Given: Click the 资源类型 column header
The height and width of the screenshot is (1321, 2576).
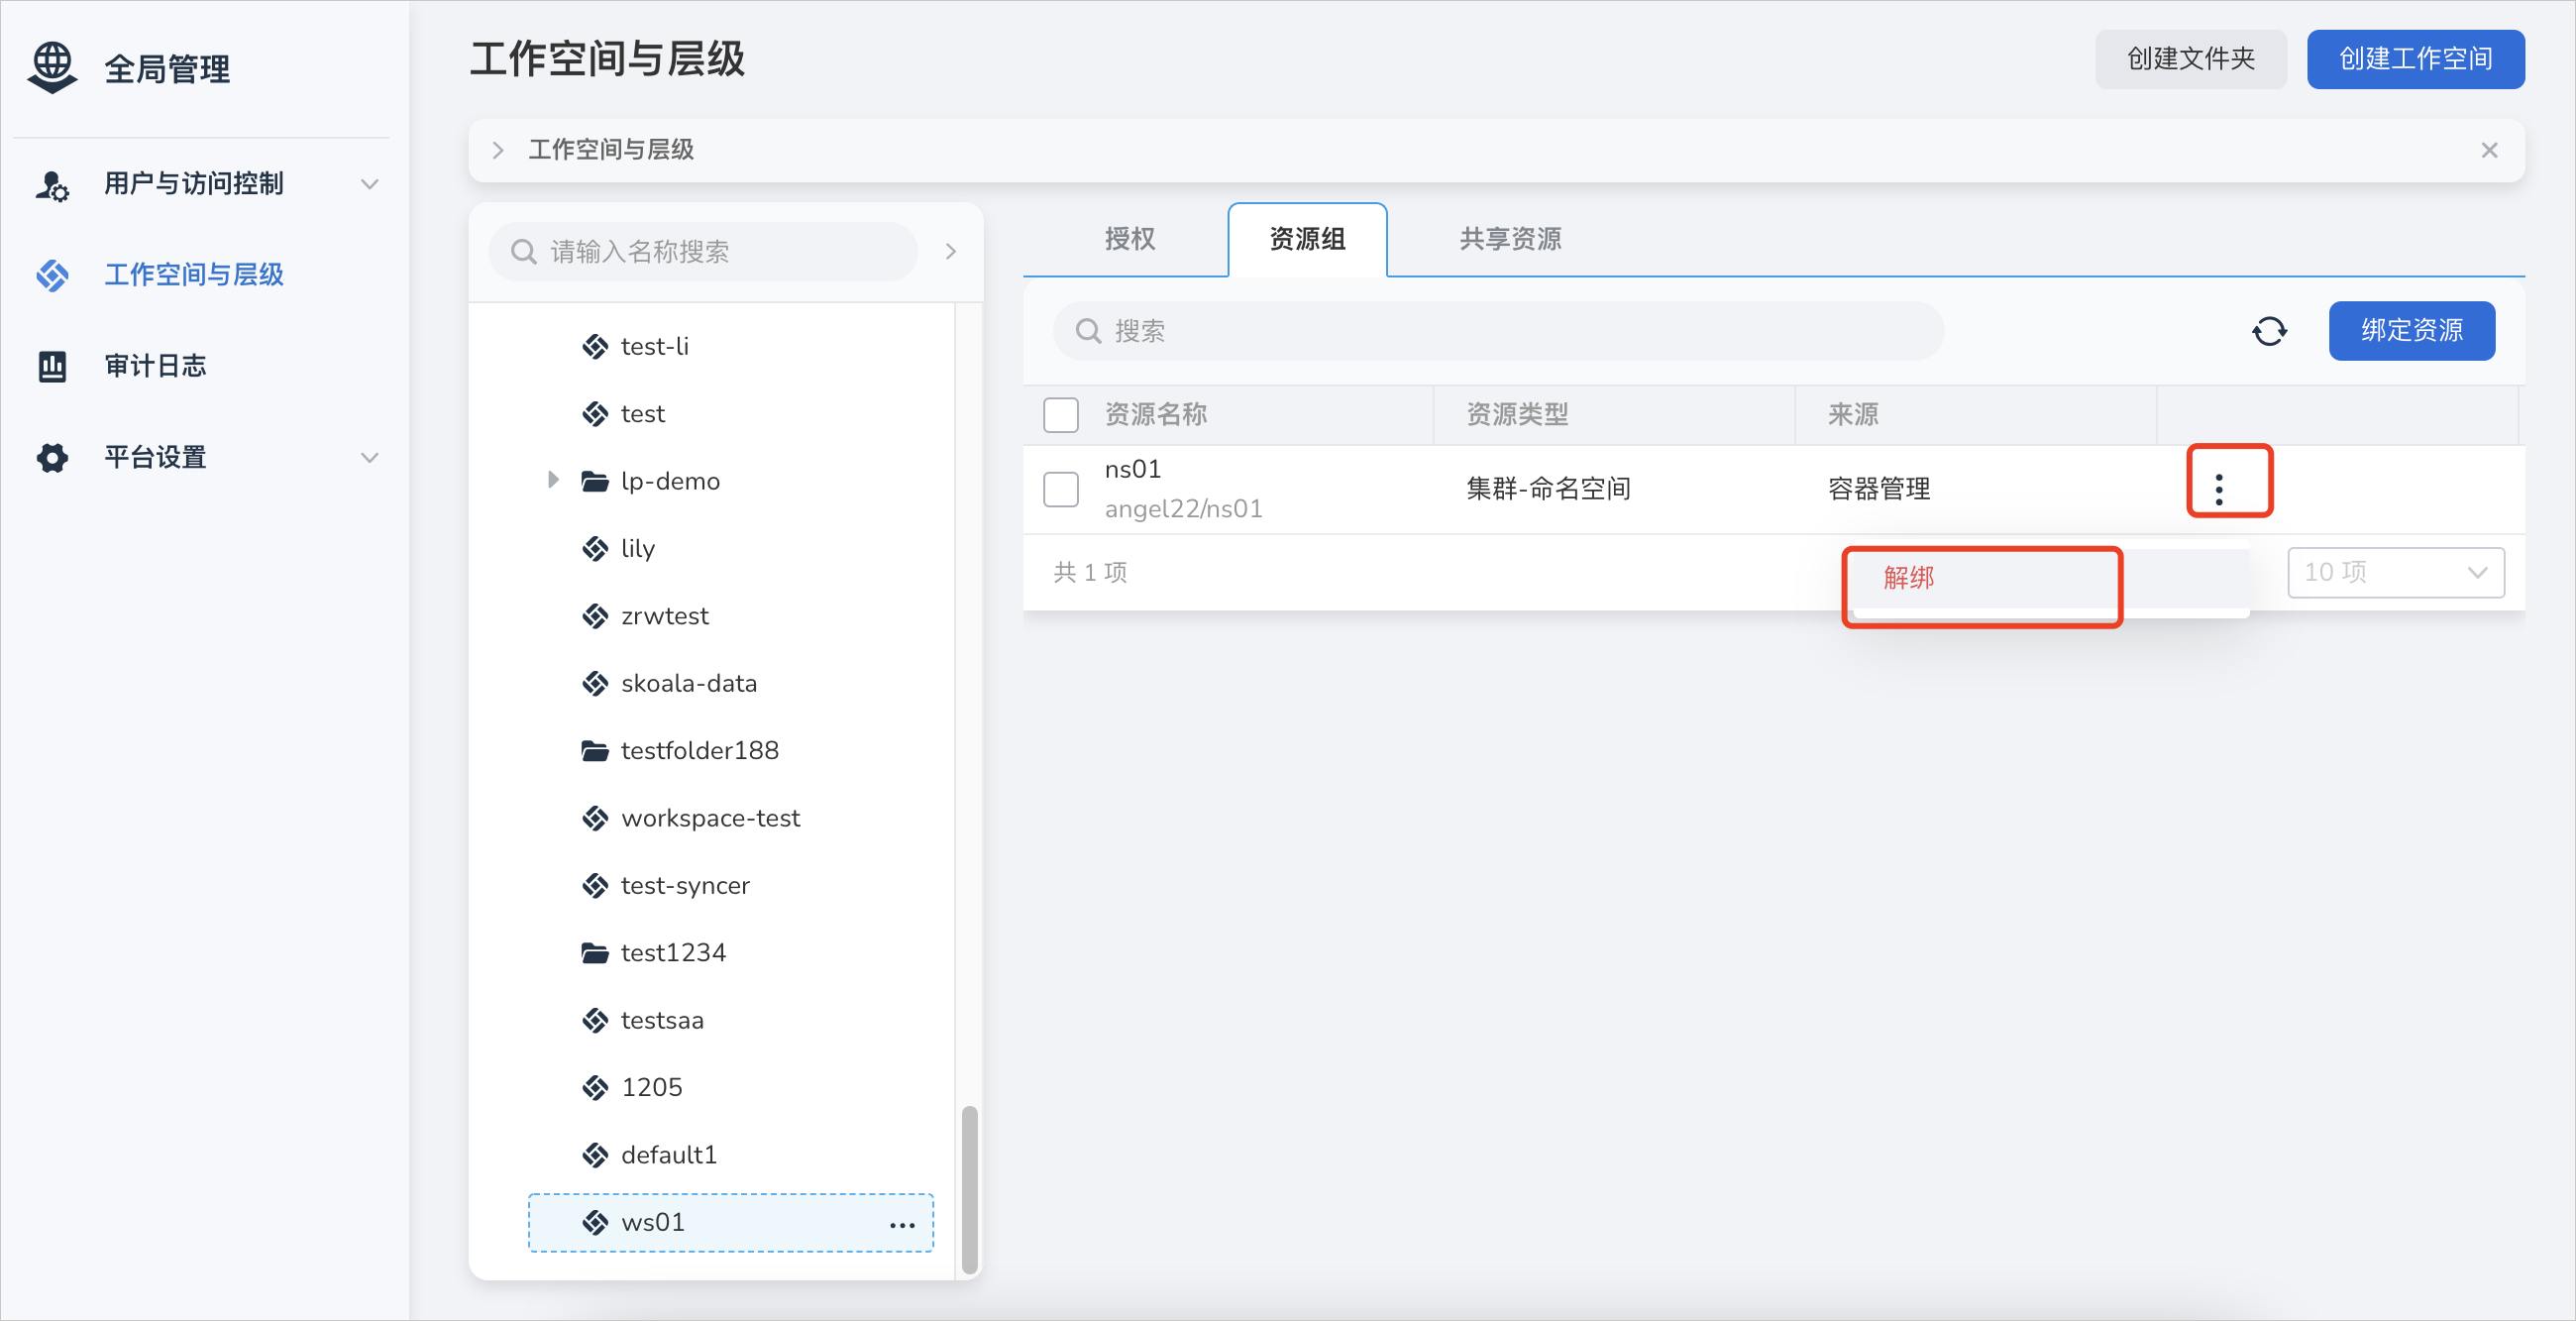Looking at the screenshot, I should [1517, 415].
